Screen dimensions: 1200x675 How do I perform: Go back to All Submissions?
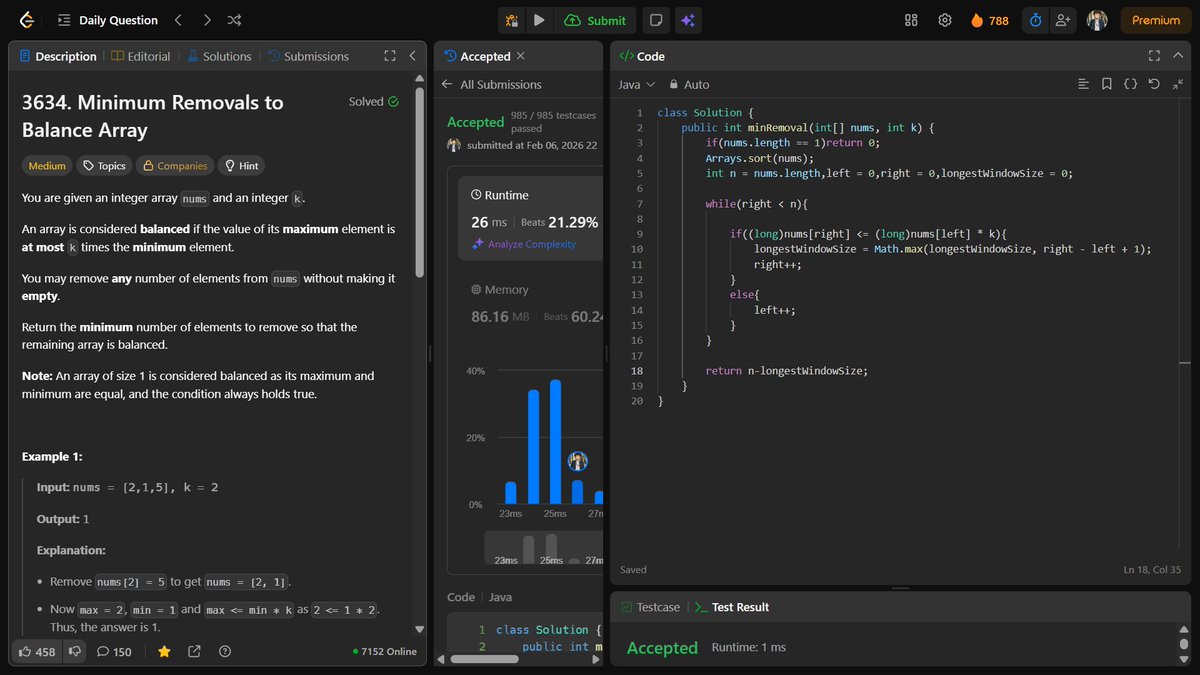492,85
